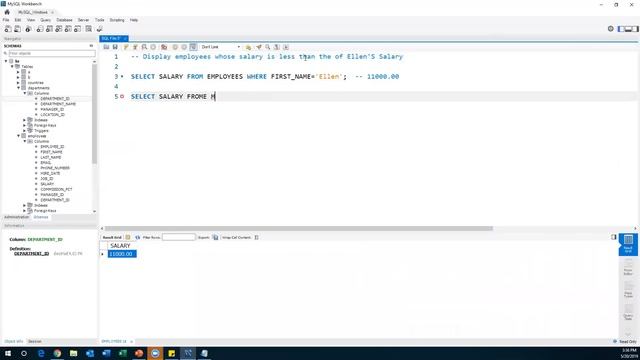The width and height of the screenshot is (640, 360).
Task: Toggle right sidebar panel visibility
Action: tap(635, 29)
